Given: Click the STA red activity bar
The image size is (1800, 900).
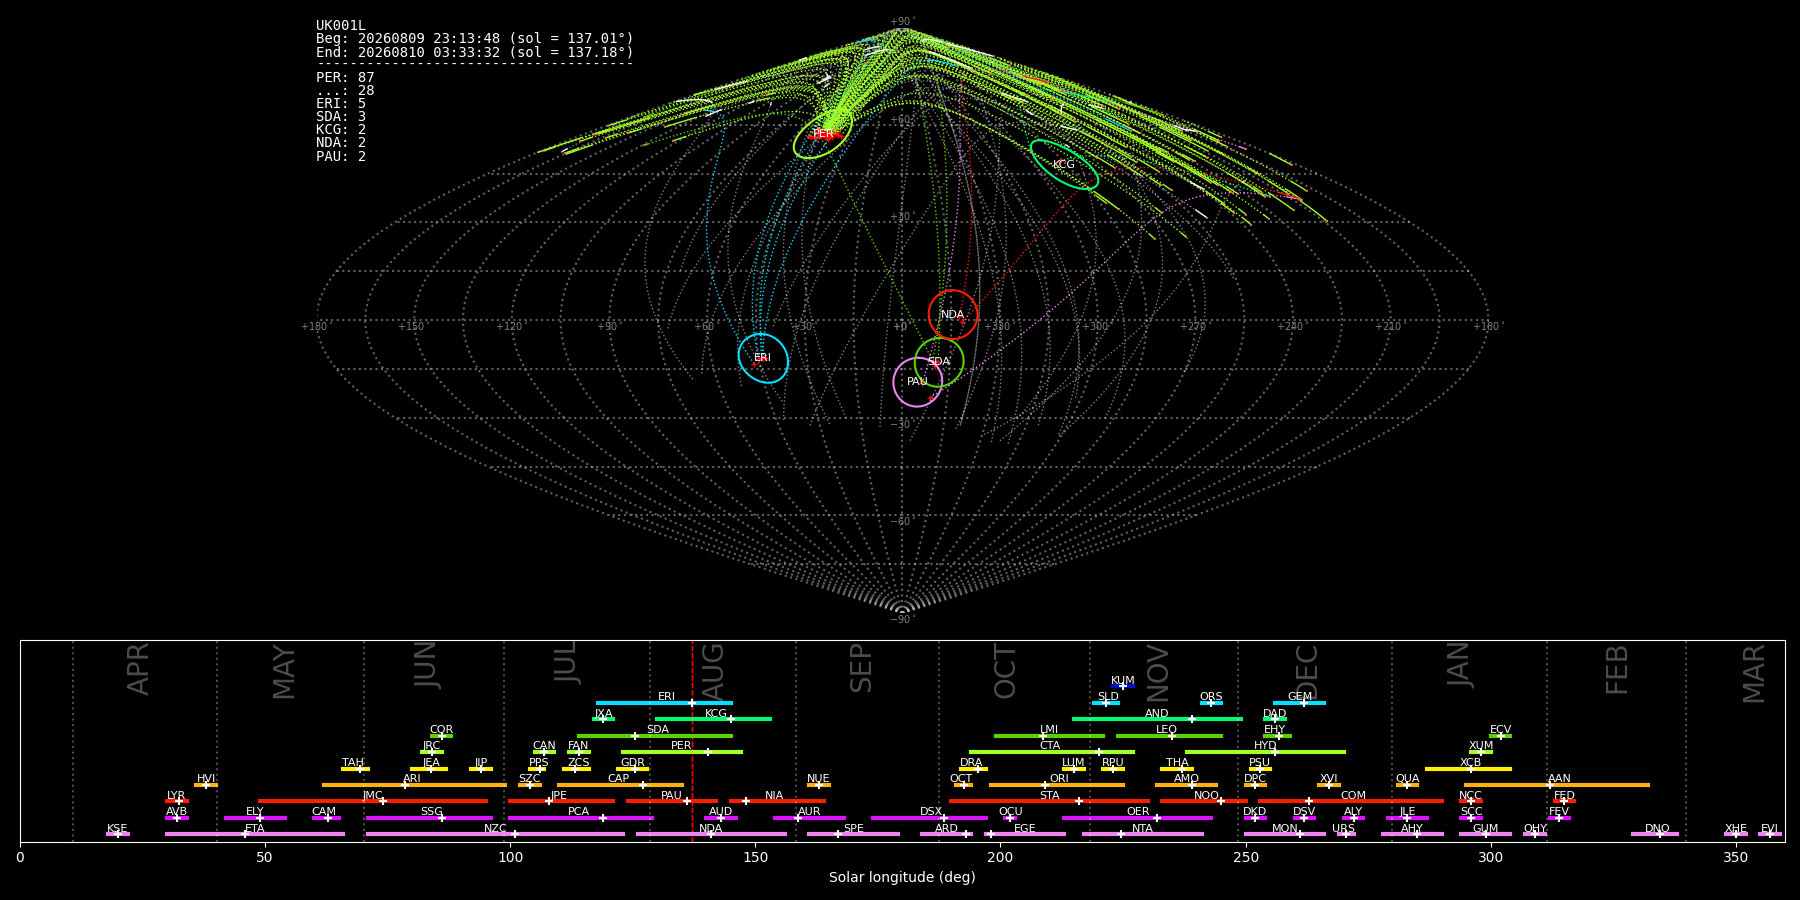Looking at the screenshot, I should [x=1049, y=801].
